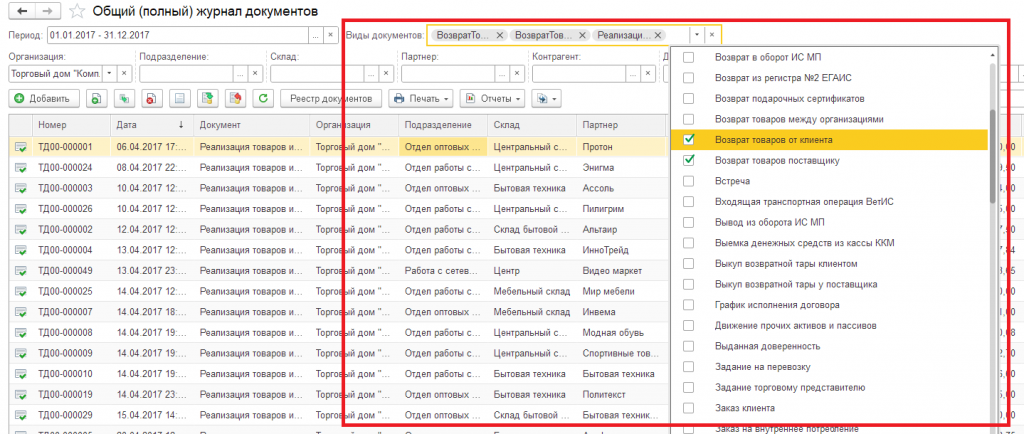Click status icon of row ТД00-000010

pyautogui.click(x=21, y=375)
